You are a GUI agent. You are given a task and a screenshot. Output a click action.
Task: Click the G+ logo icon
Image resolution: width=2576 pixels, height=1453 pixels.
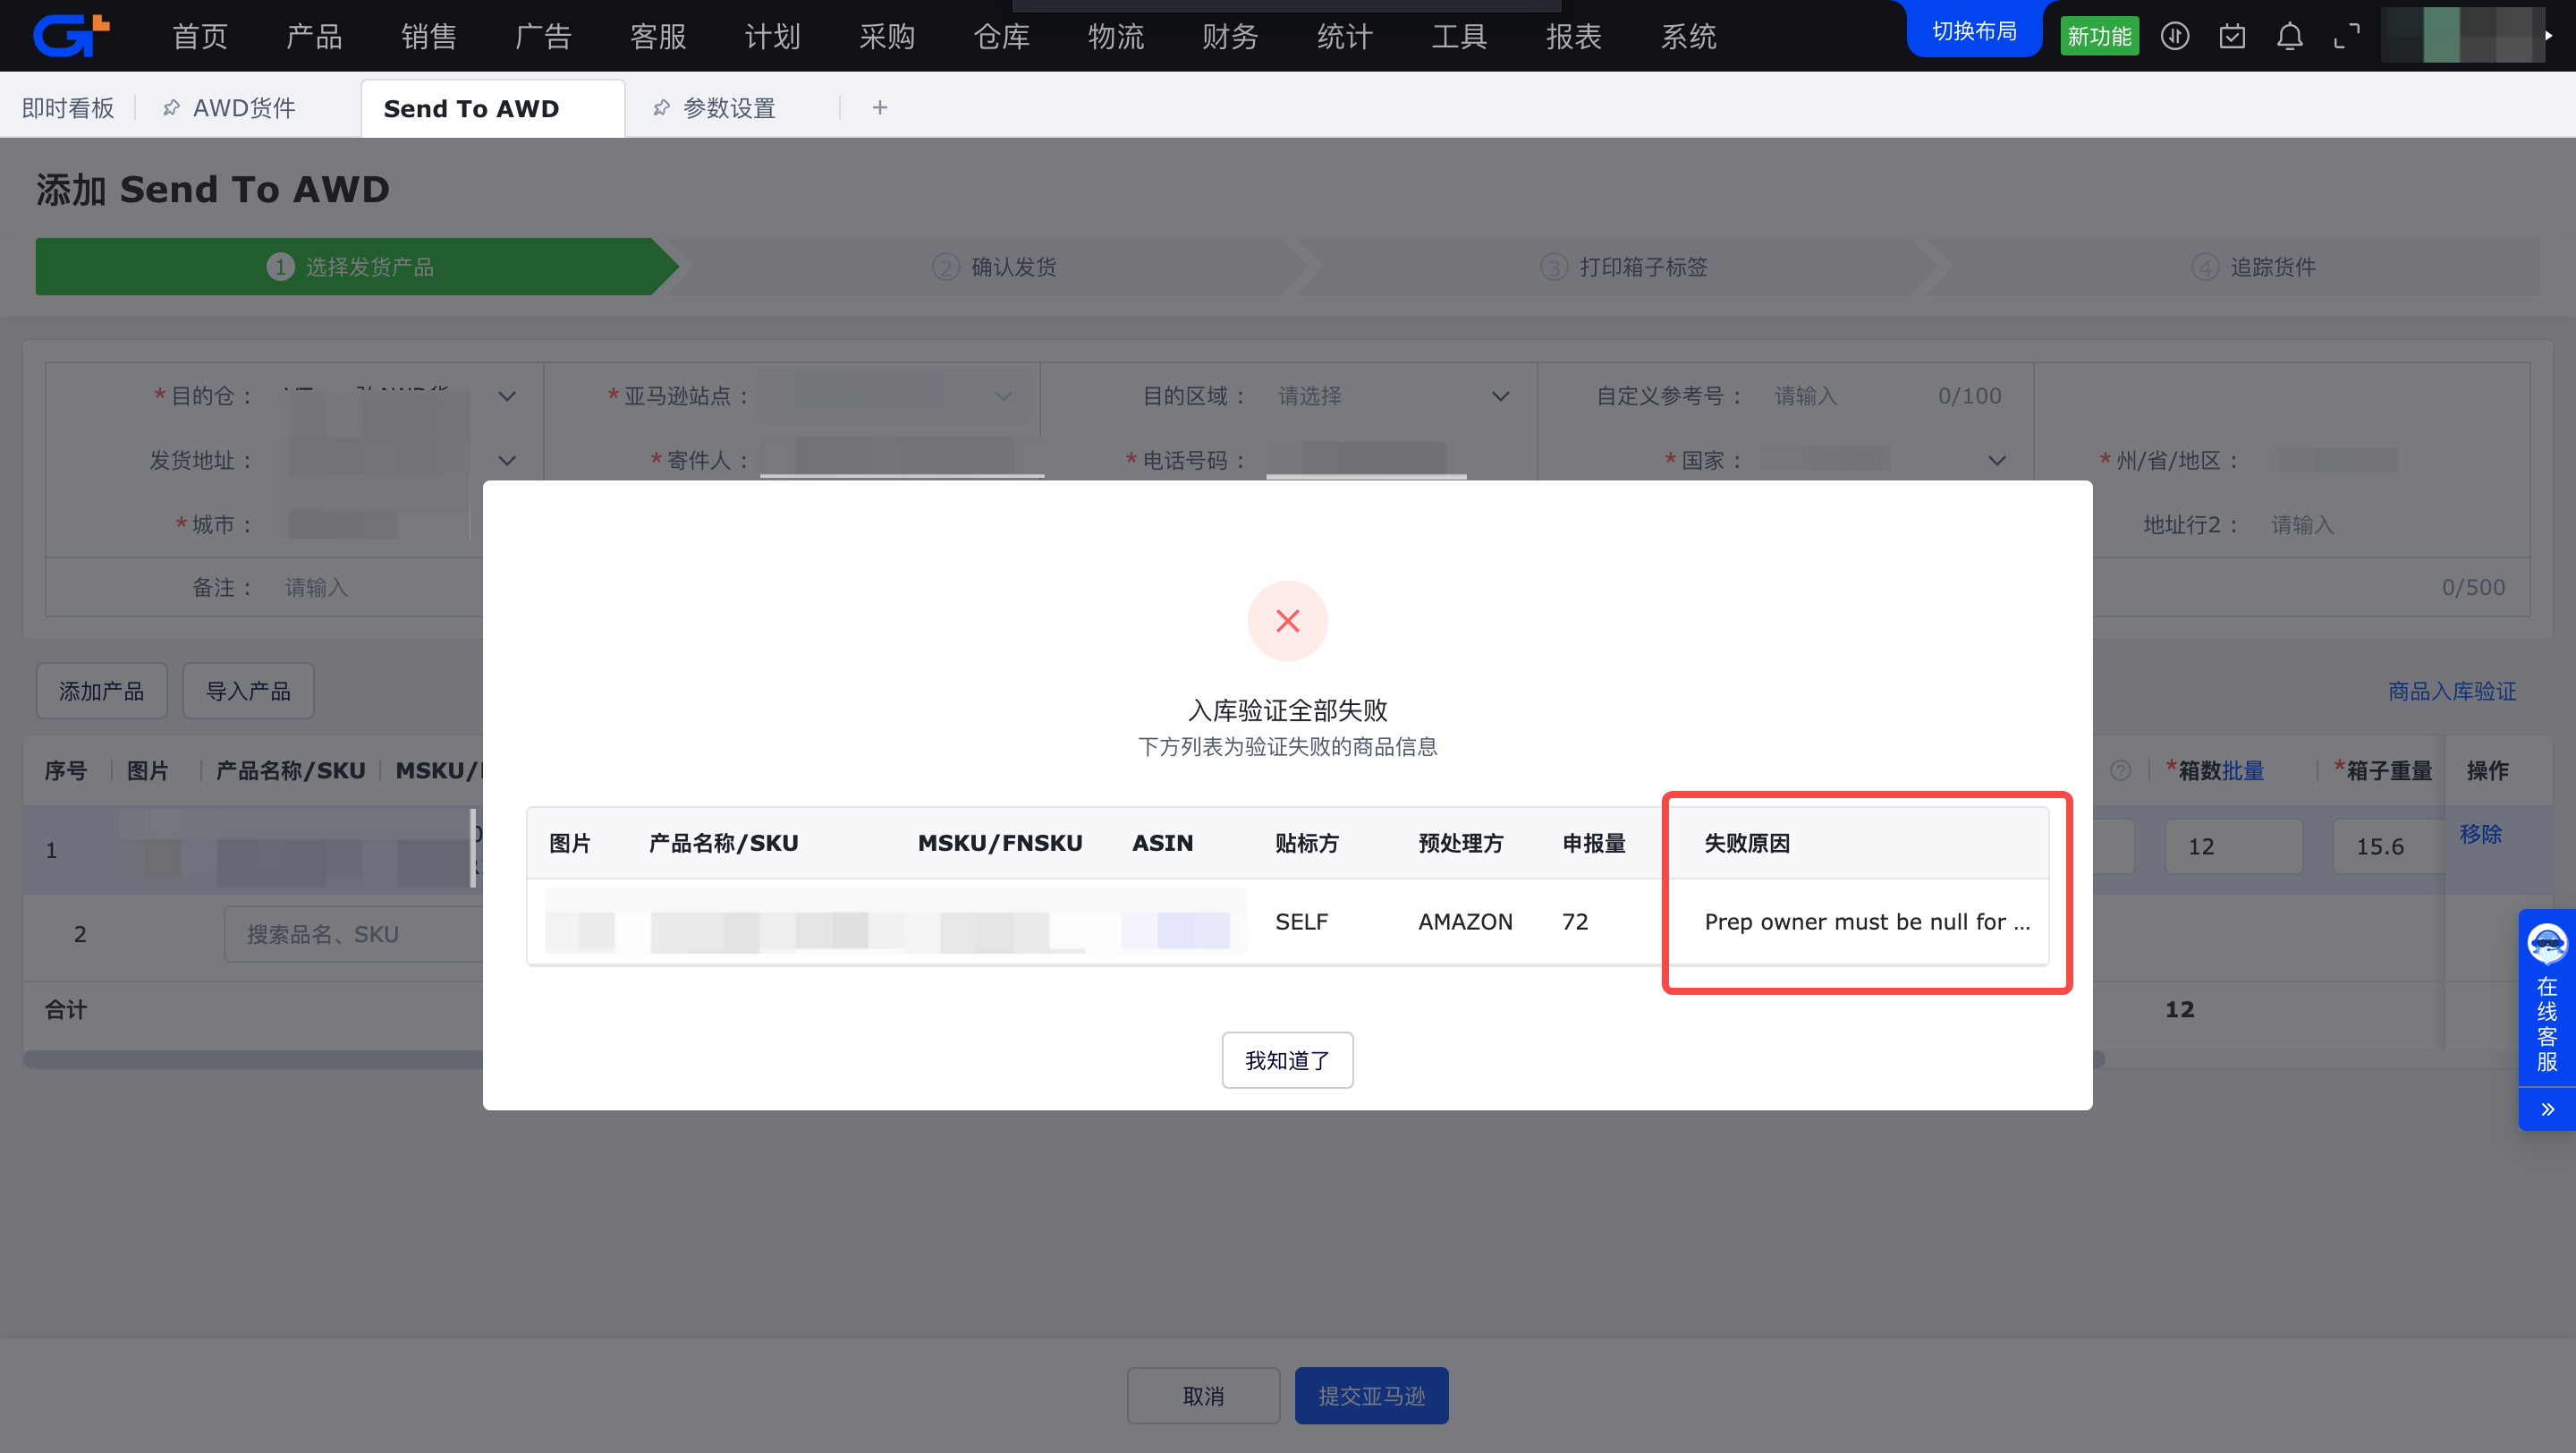71,35
